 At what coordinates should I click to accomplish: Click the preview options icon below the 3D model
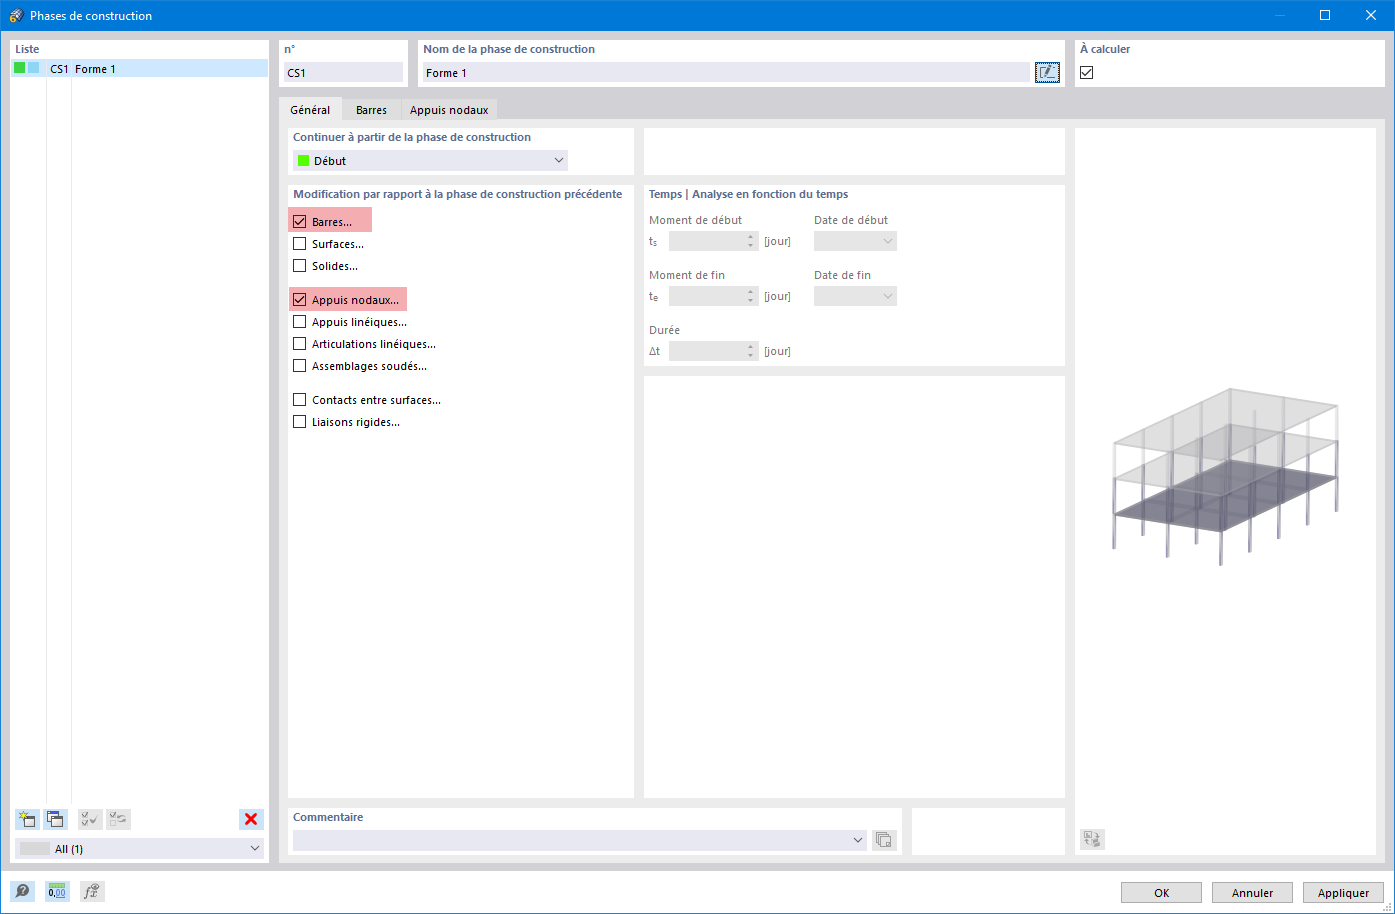click(1092, 839)
